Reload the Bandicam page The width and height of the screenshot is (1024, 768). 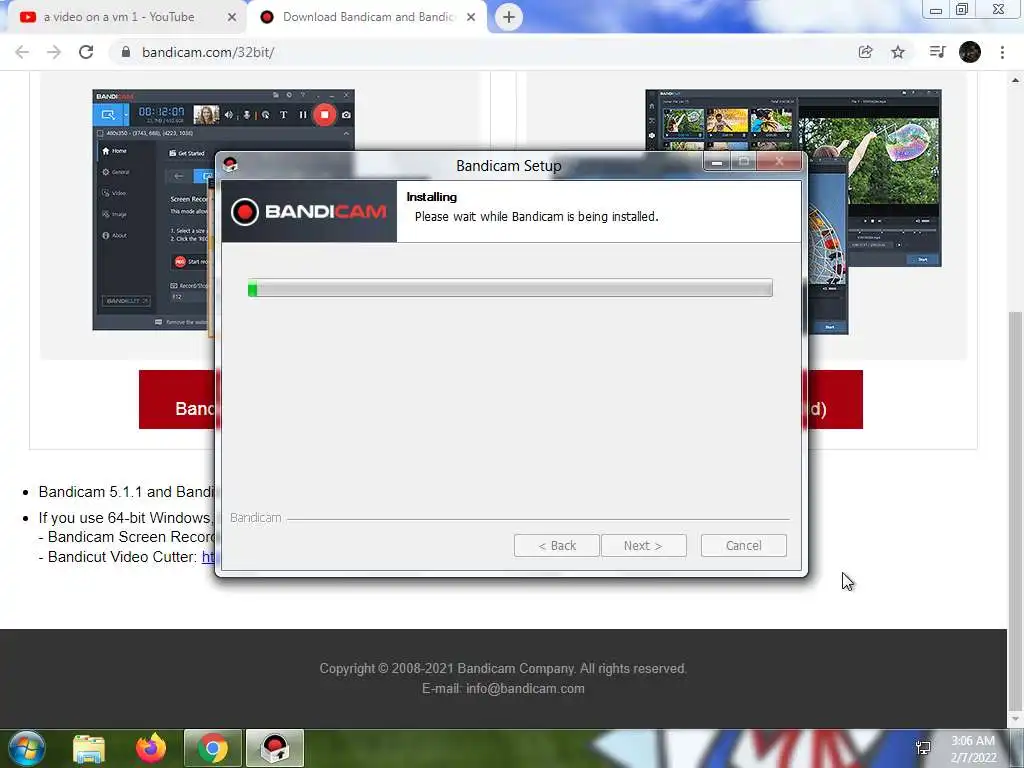pos(86,52)
